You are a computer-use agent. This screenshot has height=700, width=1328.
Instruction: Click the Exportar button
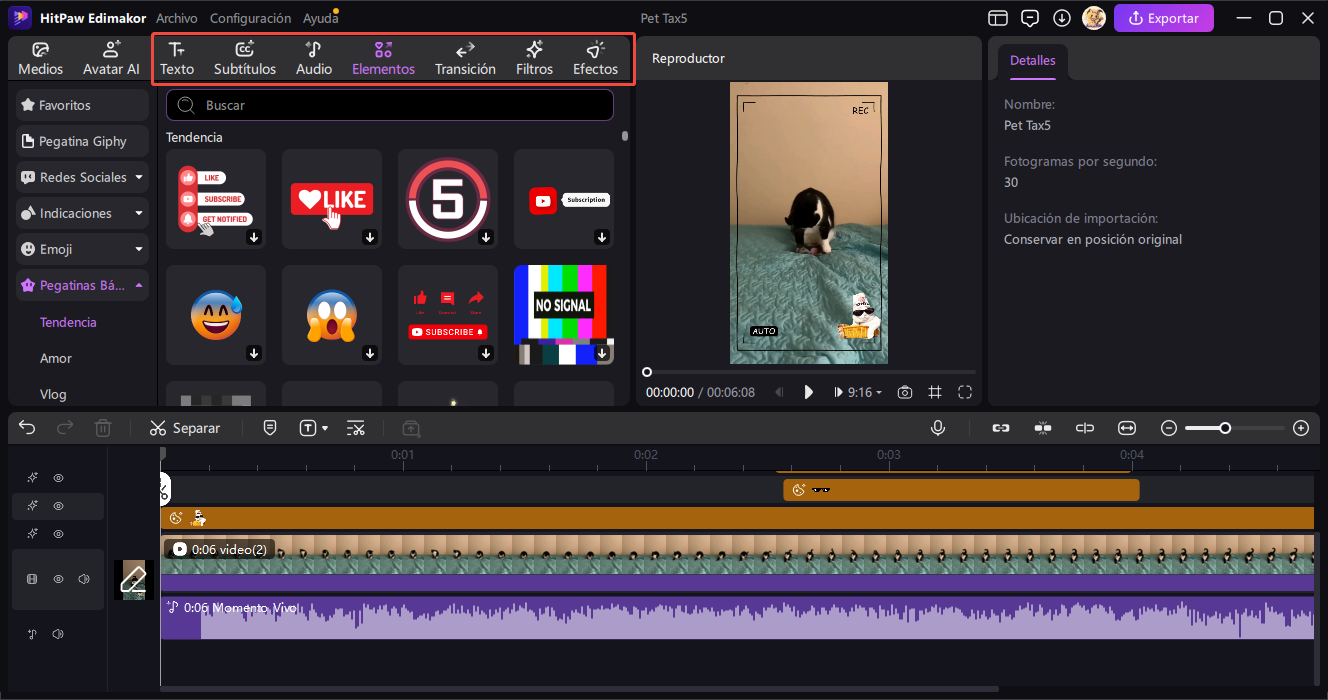(1163, 18)
